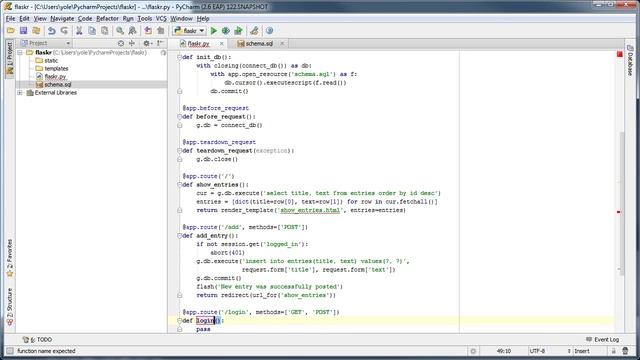Open Replace toolbar icon
Viewport: 640px width, 360px height.
point(132,31)
